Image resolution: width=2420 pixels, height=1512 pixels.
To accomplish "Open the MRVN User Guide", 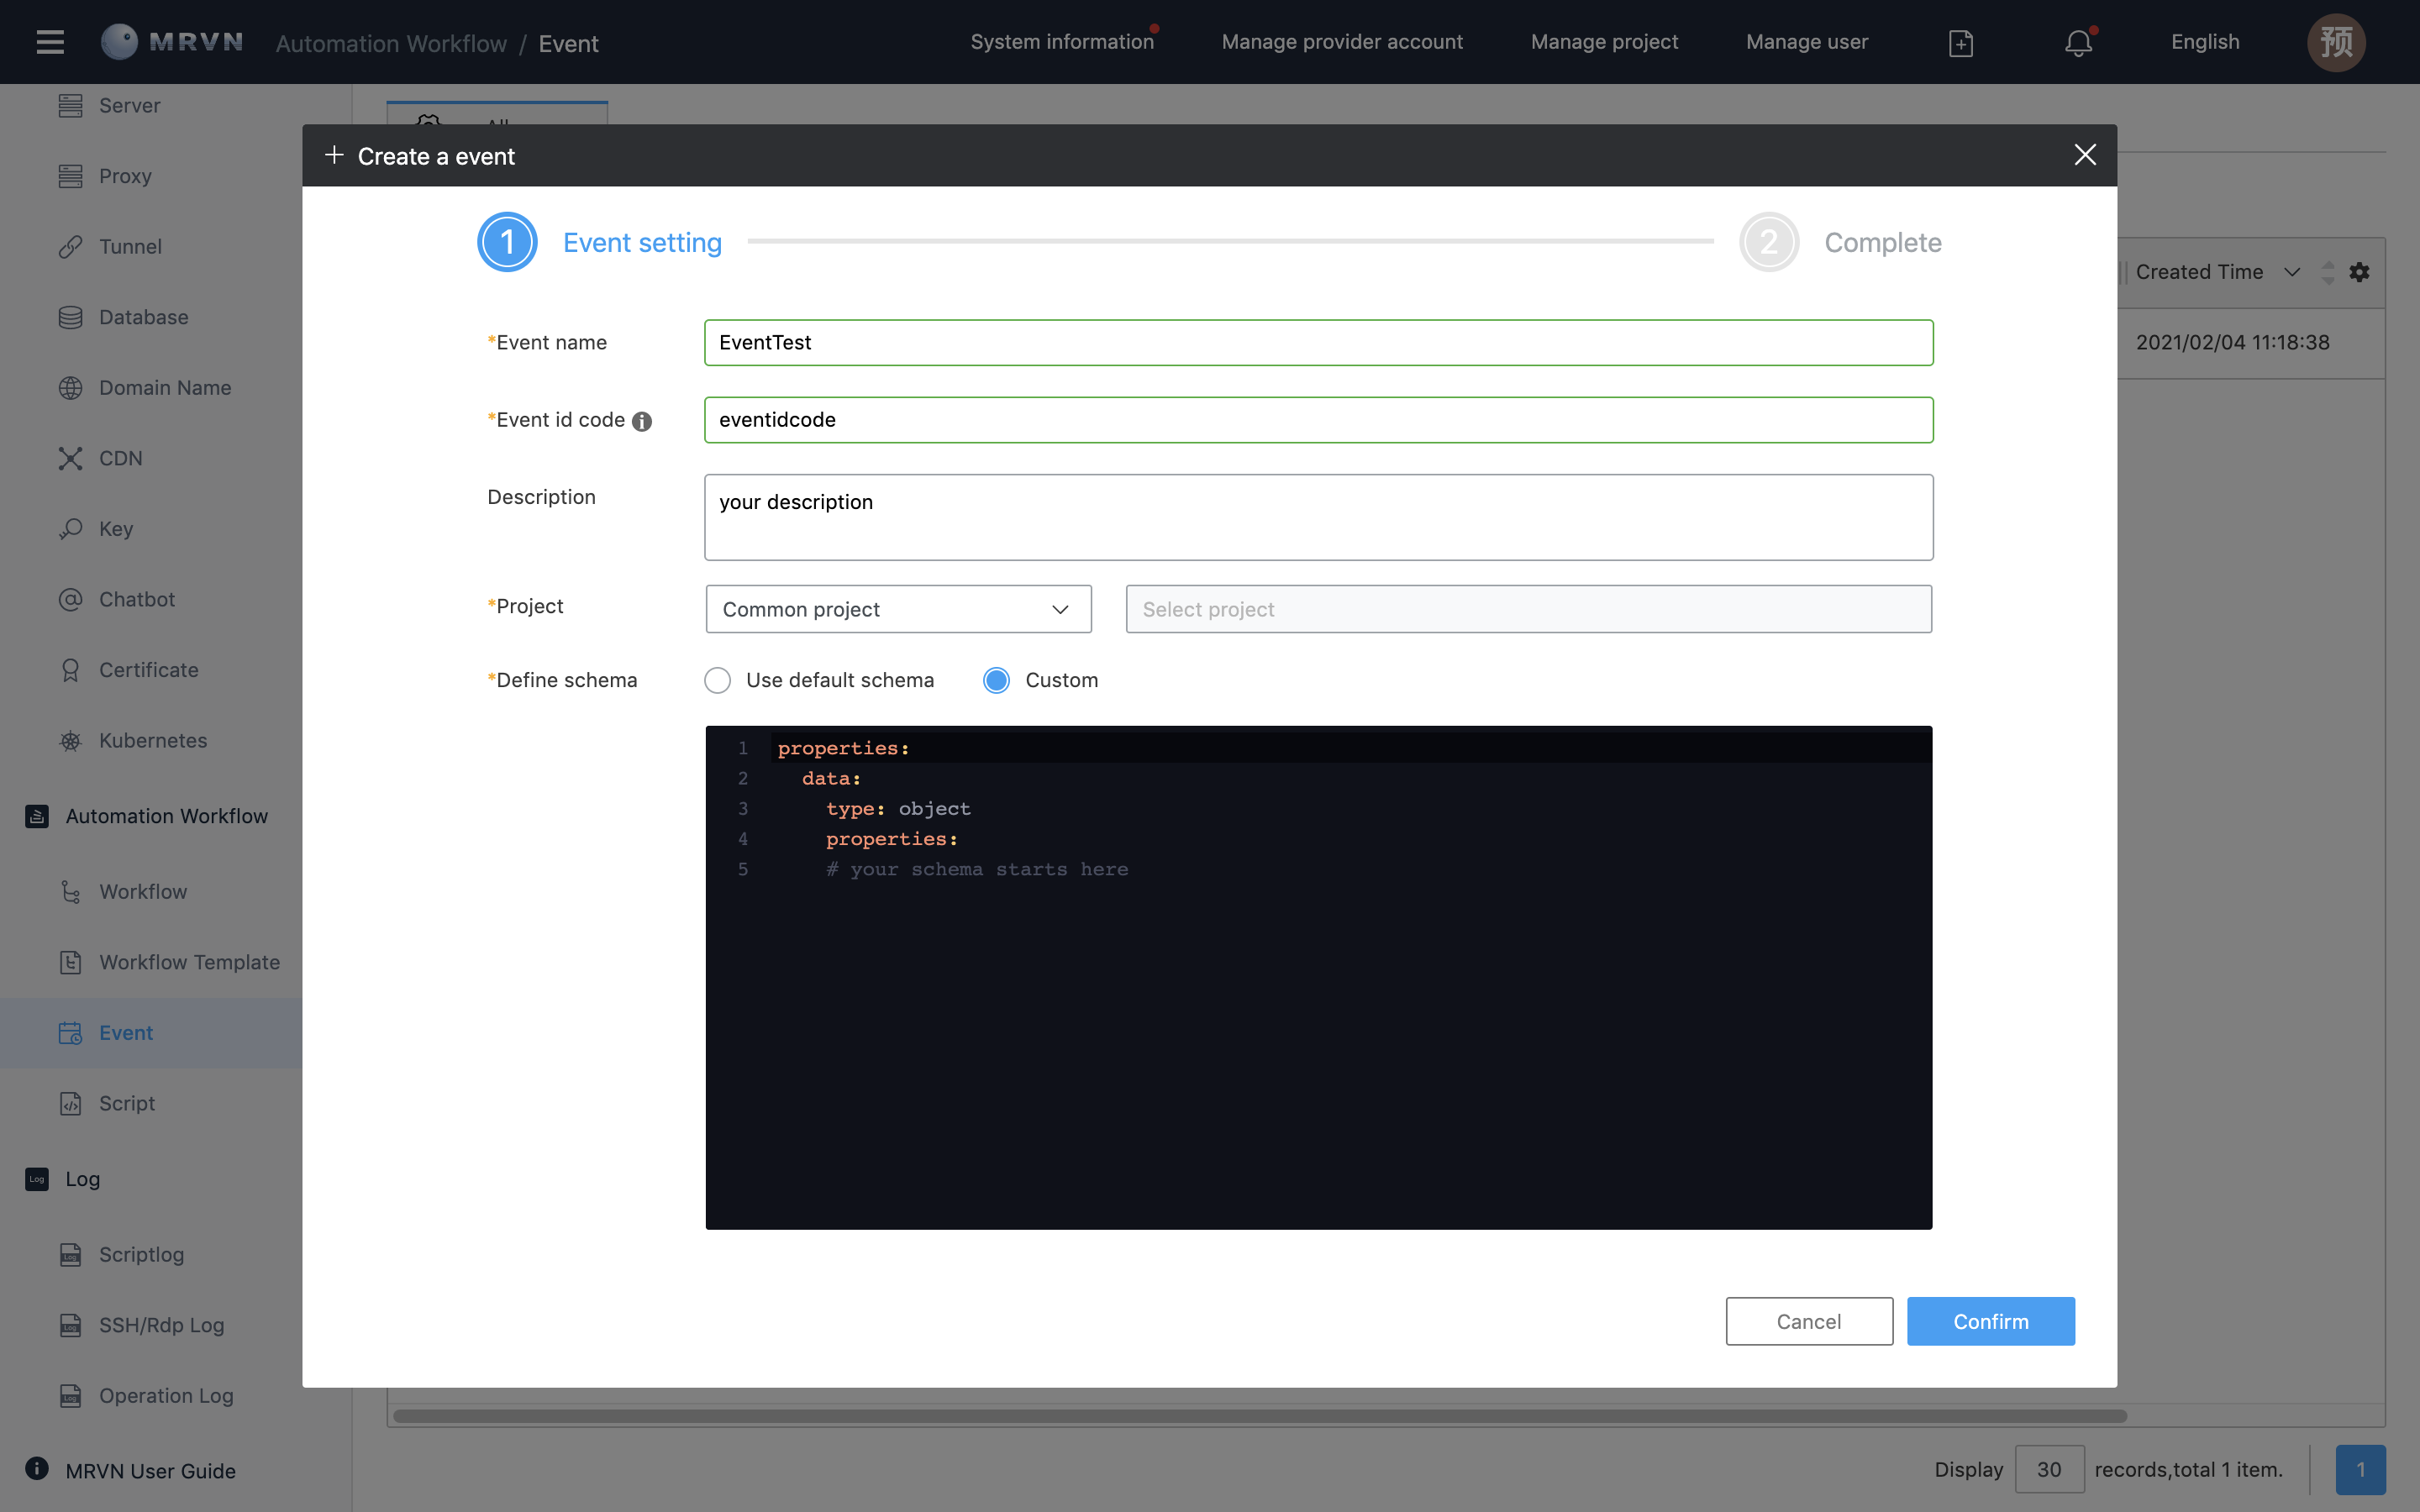I will 149,1470.
